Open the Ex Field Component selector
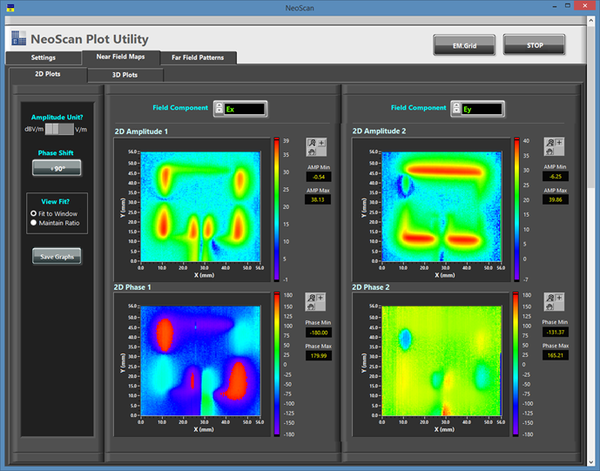This screenshot has width=600, height=471. coord(238,108)
